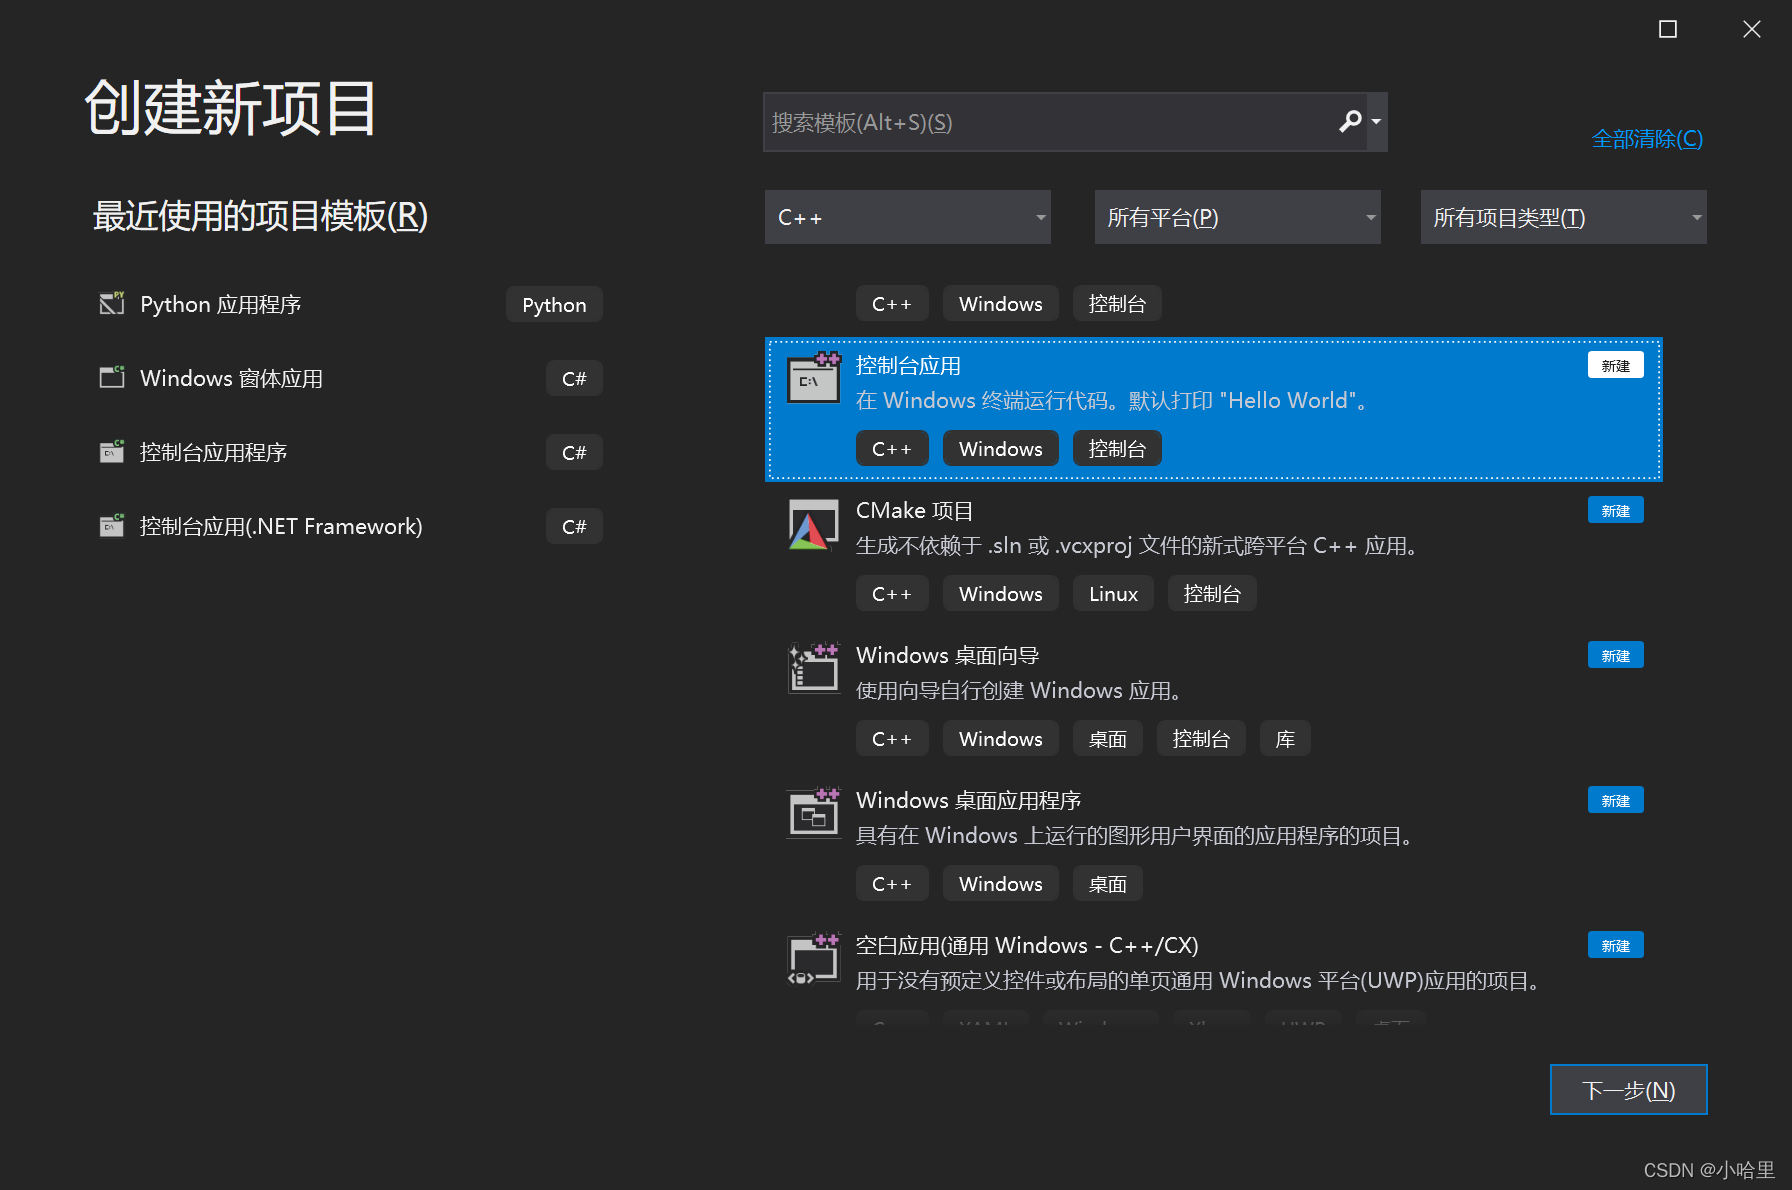The height and width of the screenshot is (1190, 1792).
Task: Click the Windows 桌面应用程序 template icon
Action: (x=813, y=813)
